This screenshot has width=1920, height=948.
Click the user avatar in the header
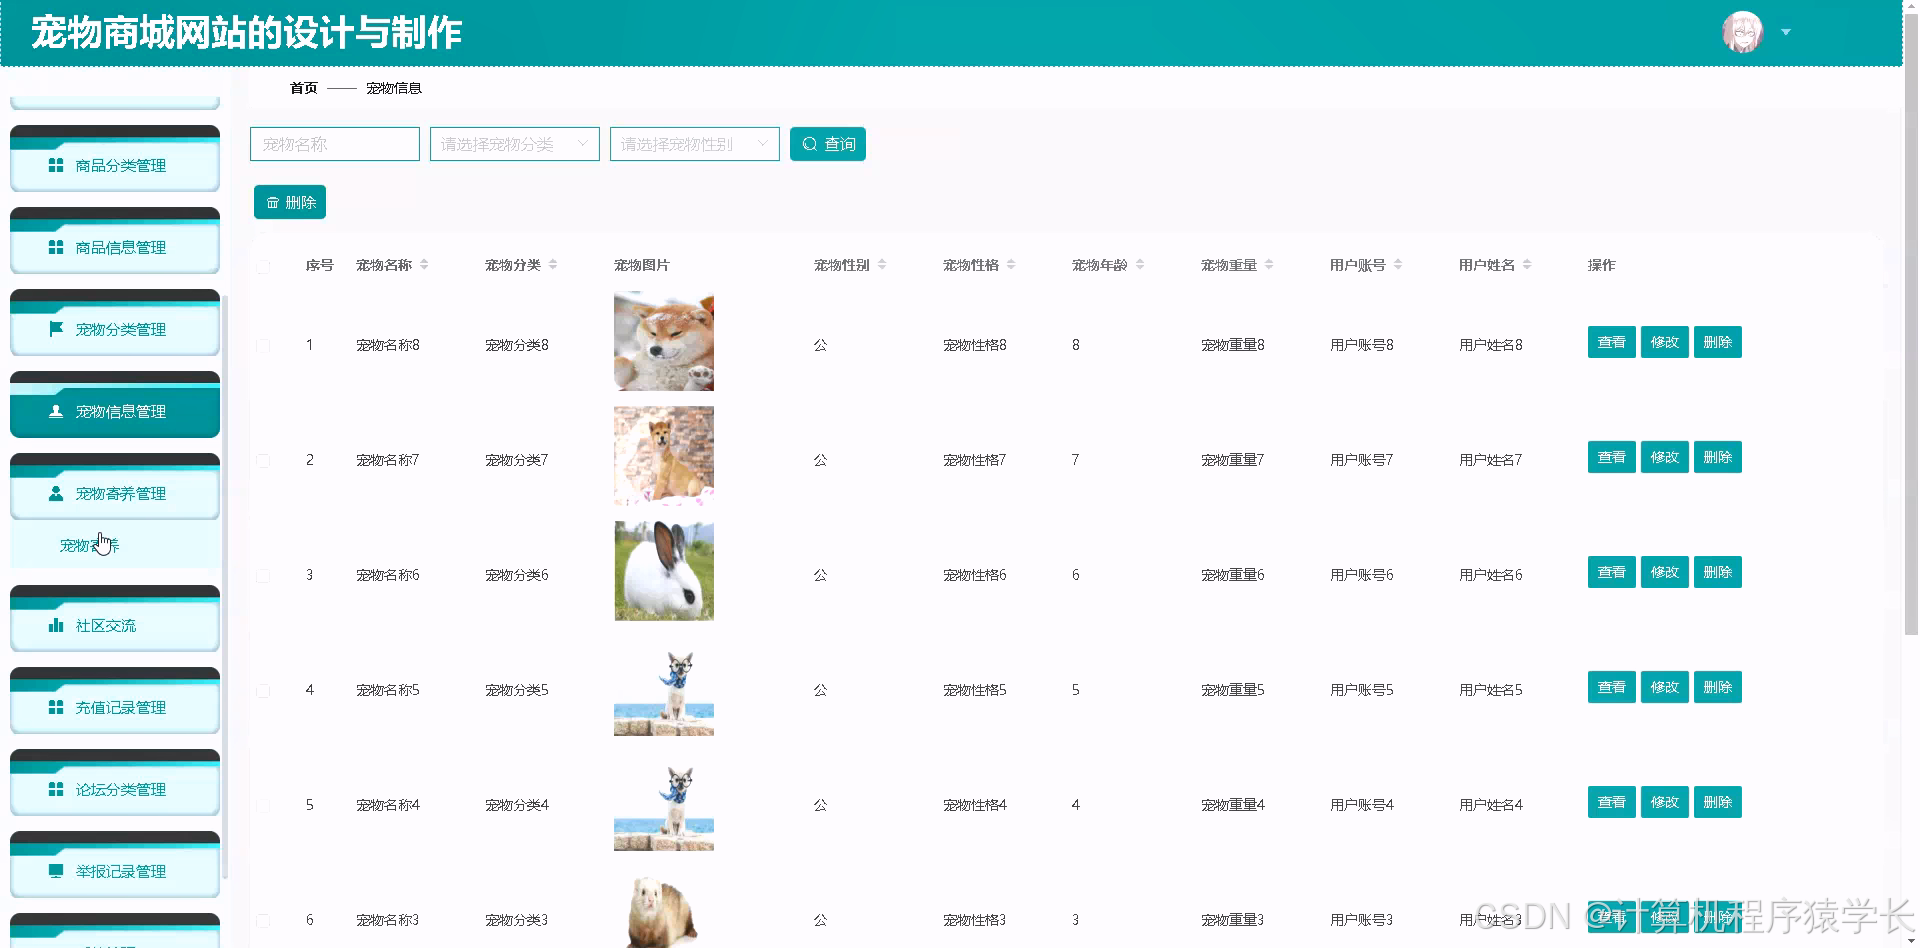pyautogui.click(x=1742, y=32)
